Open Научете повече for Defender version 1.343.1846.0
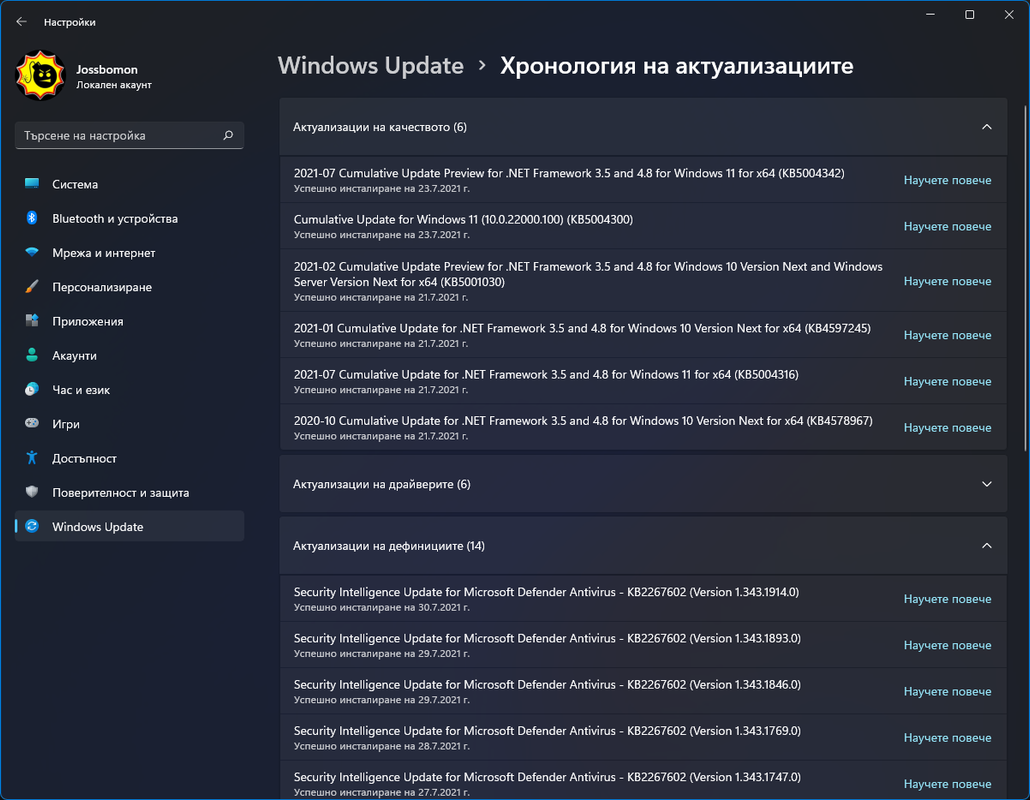The width and height of the screenshot is (1030, 800). coord(947,691)
